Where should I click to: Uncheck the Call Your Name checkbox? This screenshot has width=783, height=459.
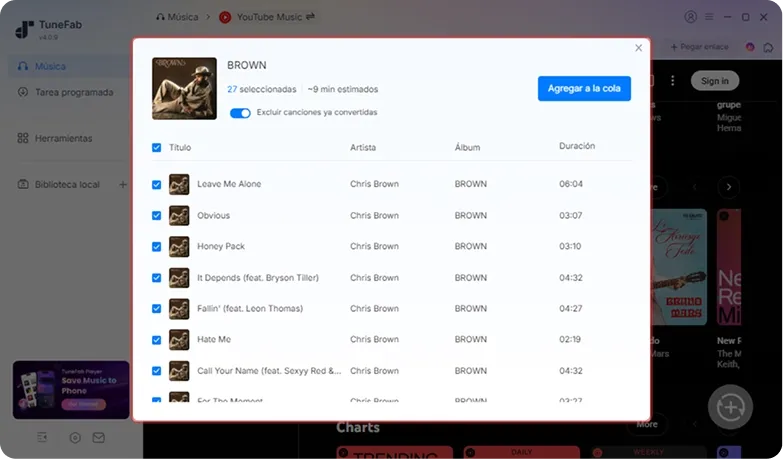156,371
